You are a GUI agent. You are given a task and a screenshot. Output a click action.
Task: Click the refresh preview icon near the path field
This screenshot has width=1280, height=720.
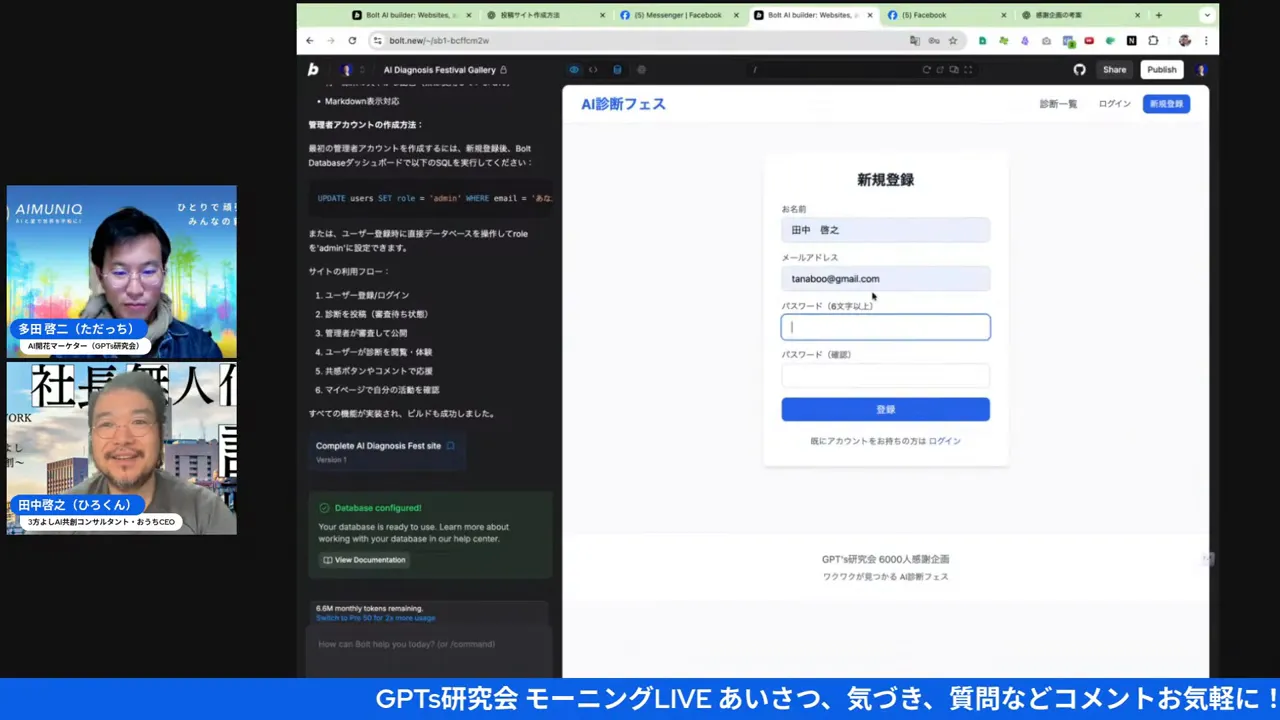click(927, 69)
